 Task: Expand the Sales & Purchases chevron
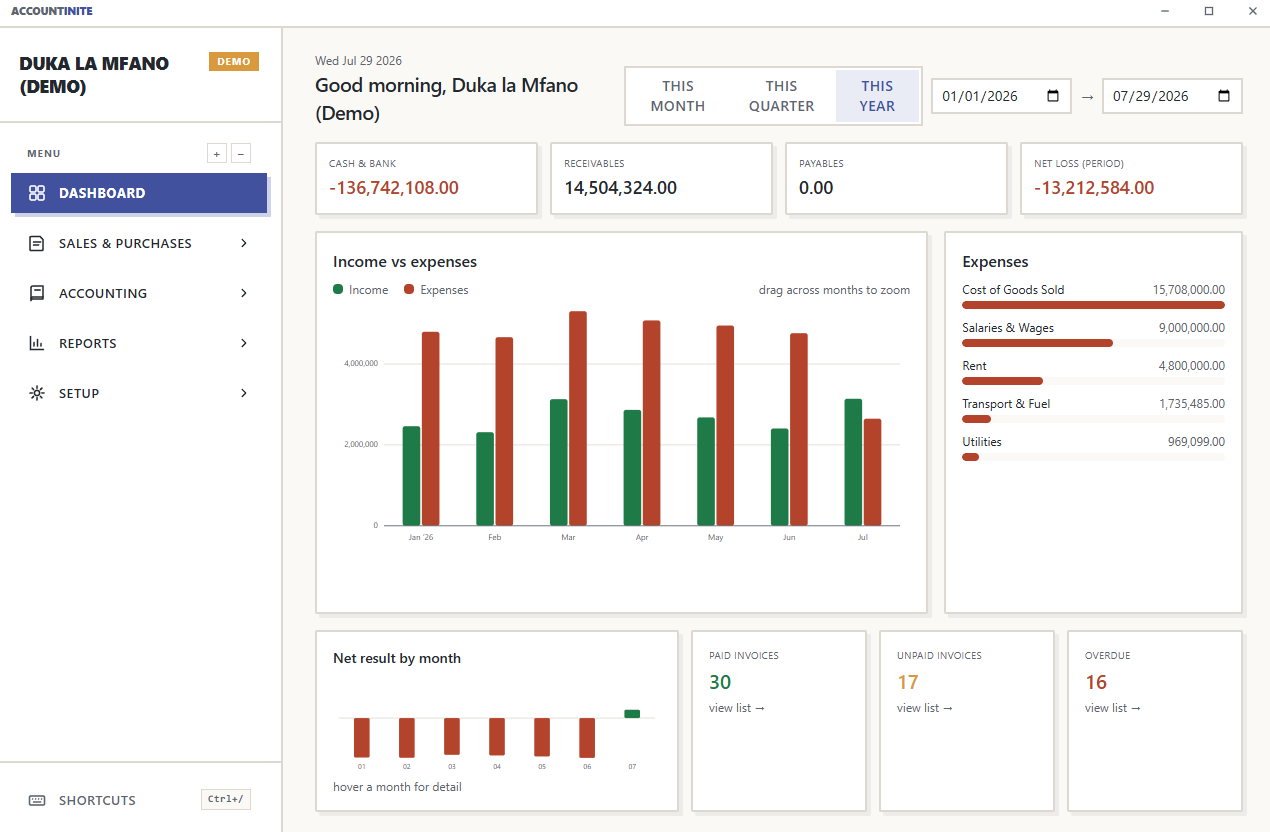244,243
